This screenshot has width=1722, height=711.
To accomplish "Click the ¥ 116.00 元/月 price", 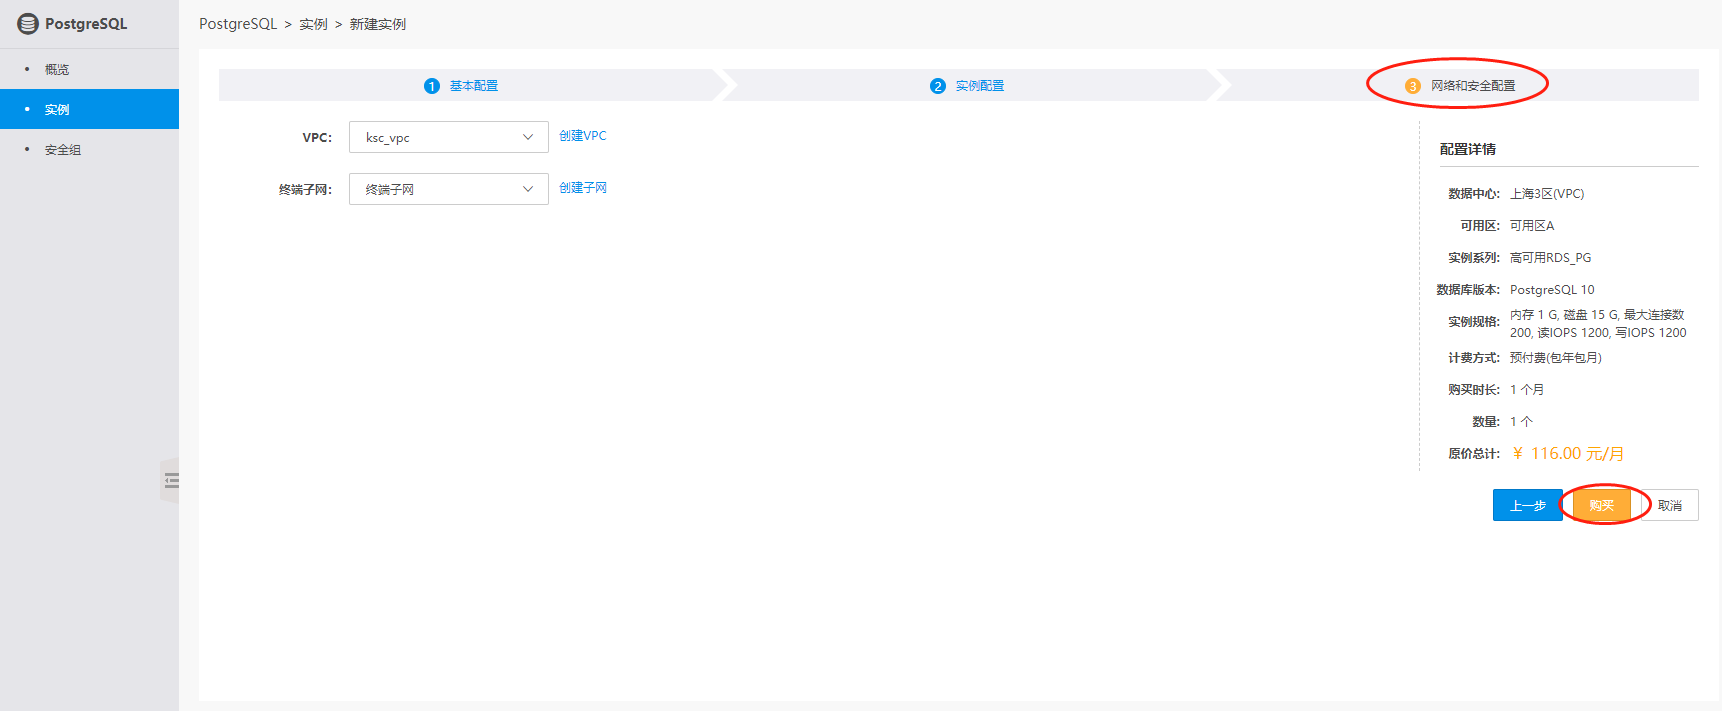I will (x=1568, y=454).
